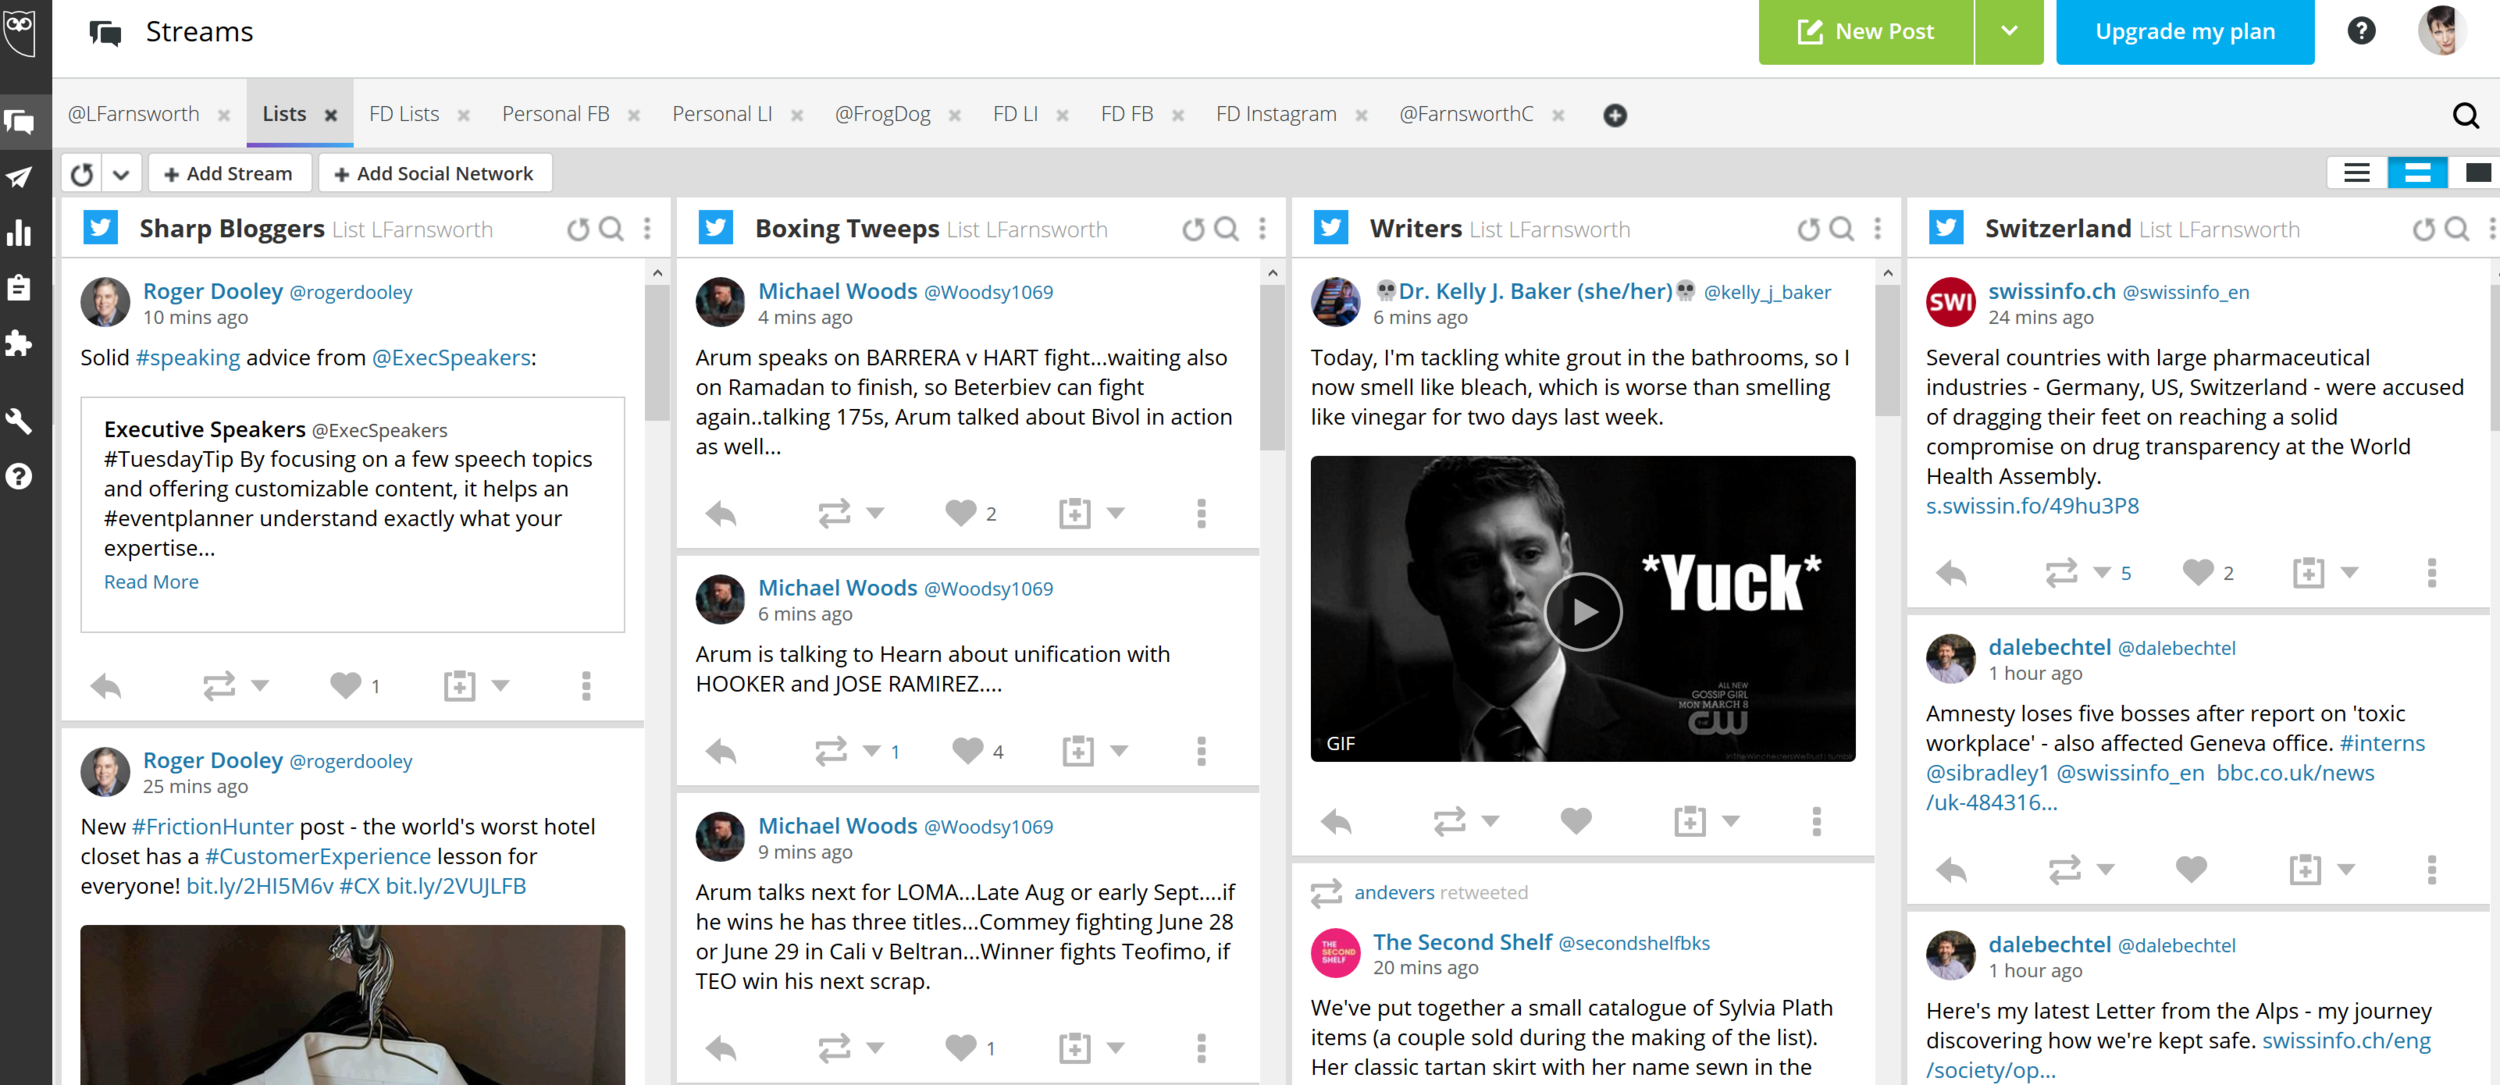The height and width of the screenshot is (1085, 2500).
Task: Open global search at the top right
Action: pos(2467,116)
